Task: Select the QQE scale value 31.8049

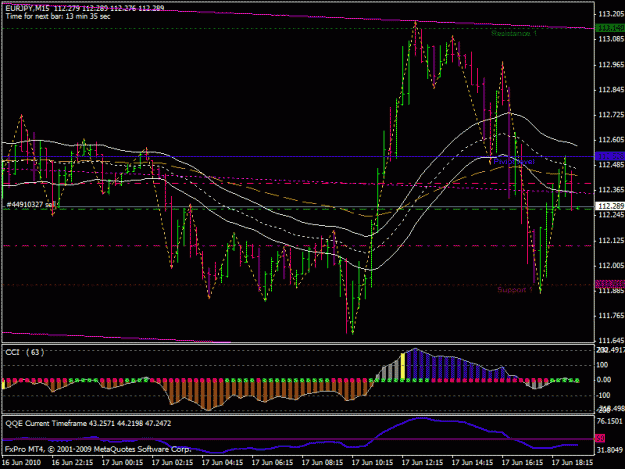Action: click(x=610, y=450)
